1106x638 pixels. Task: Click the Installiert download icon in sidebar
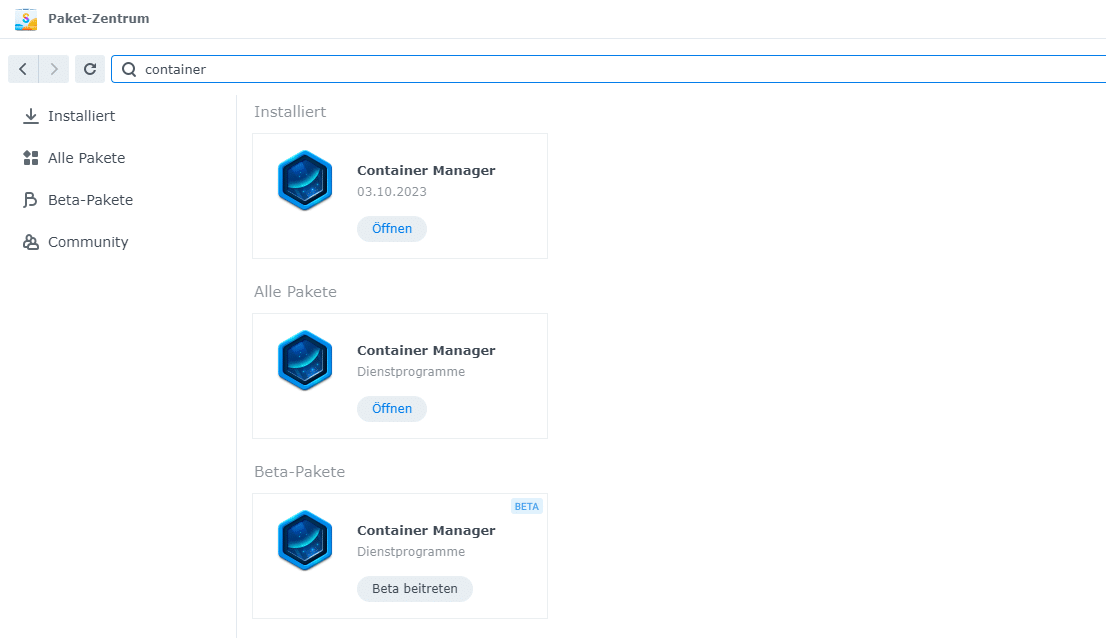click(x=30, y=116)
